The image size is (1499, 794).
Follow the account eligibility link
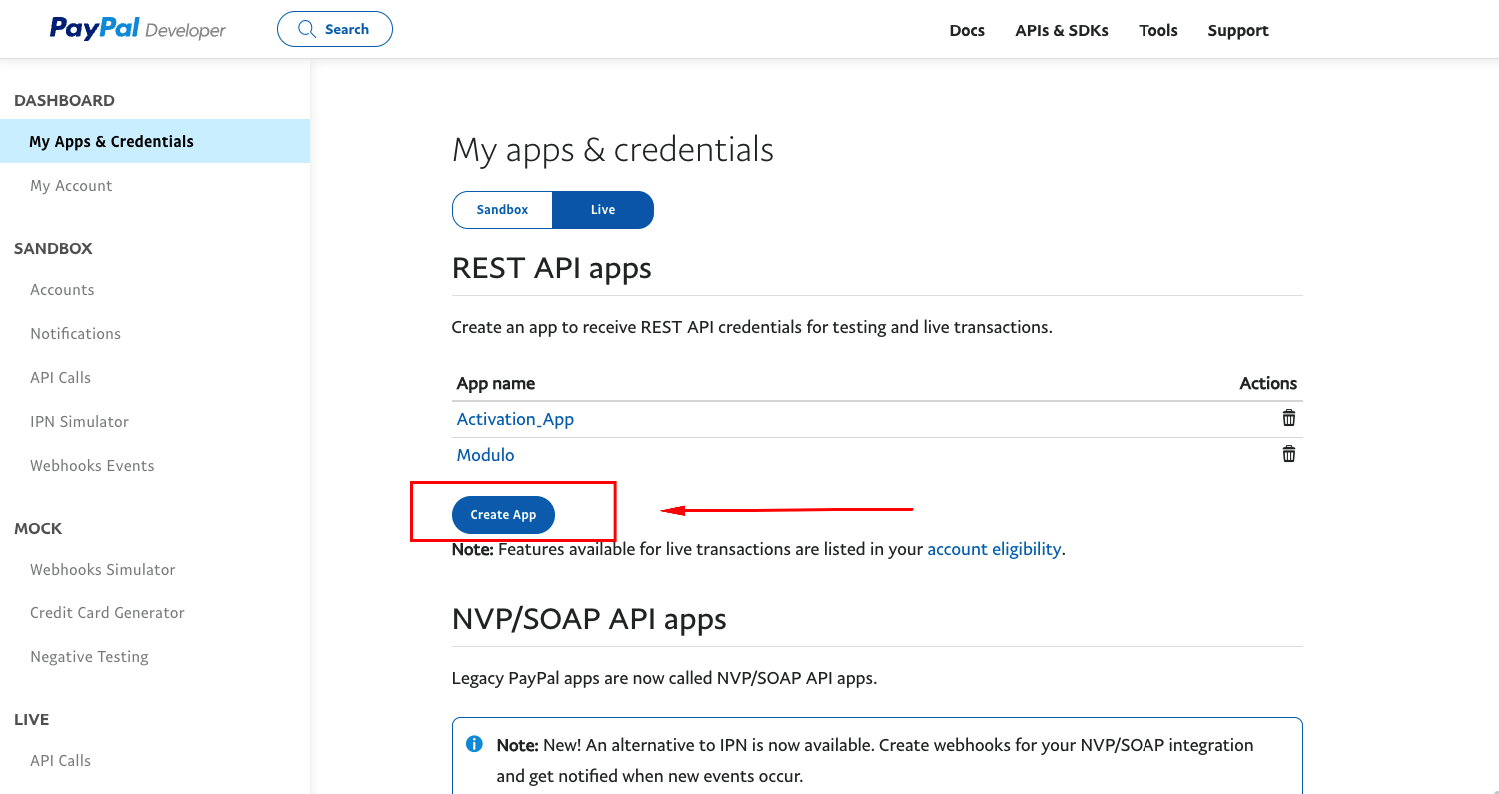click(x=994, y=549)
